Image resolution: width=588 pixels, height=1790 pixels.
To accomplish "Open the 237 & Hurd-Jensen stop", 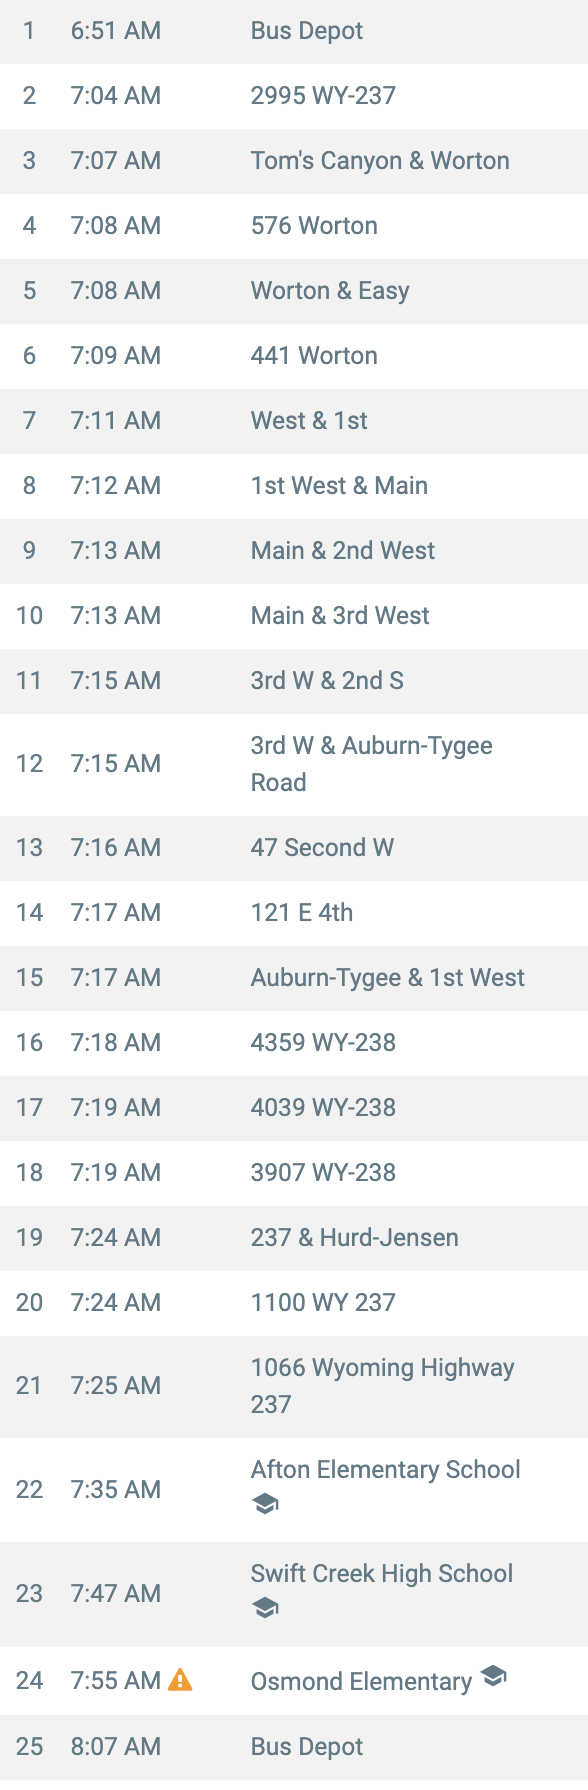I will pos(294,1238).
